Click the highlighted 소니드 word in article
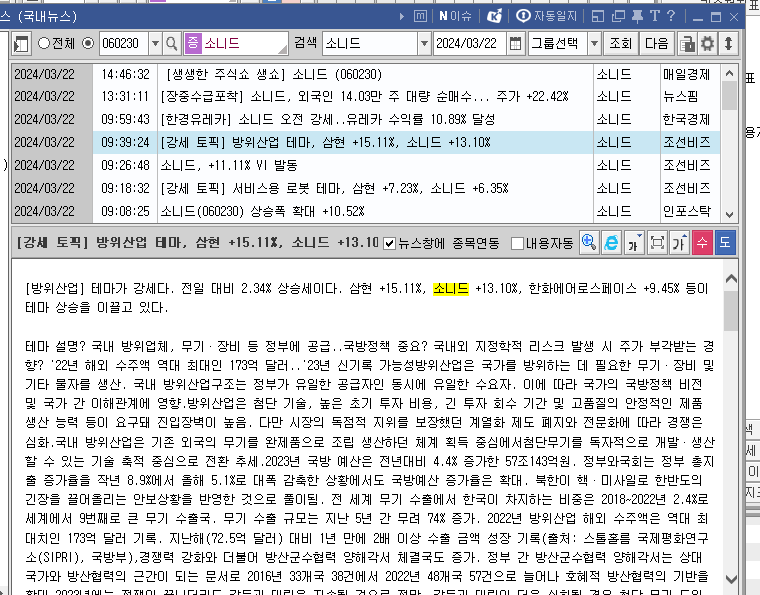This screenshot has height=595, width=760. click(451, 289)
